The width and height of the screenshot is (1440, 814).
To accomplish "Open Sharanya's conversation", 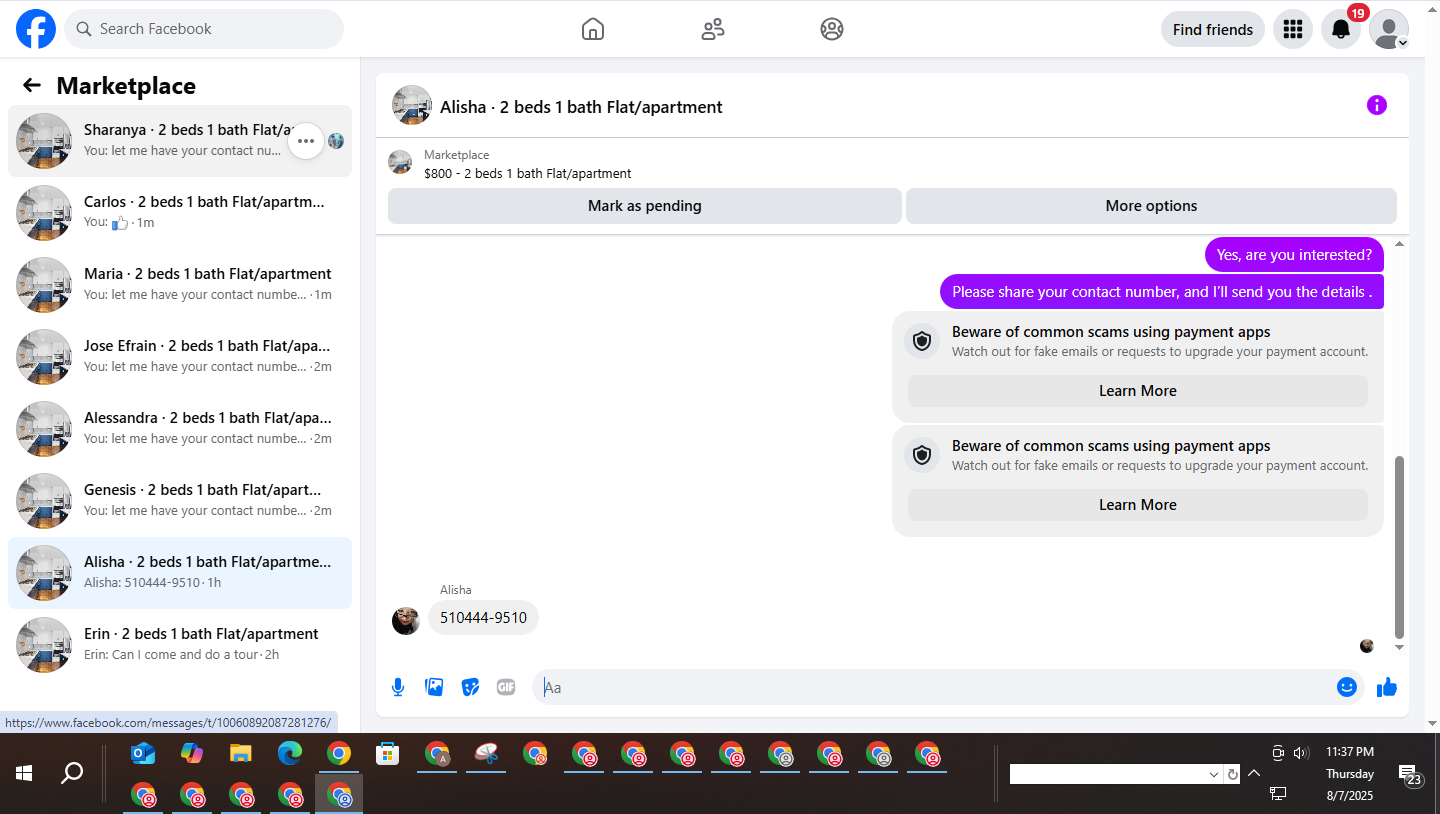I will 180,141.
